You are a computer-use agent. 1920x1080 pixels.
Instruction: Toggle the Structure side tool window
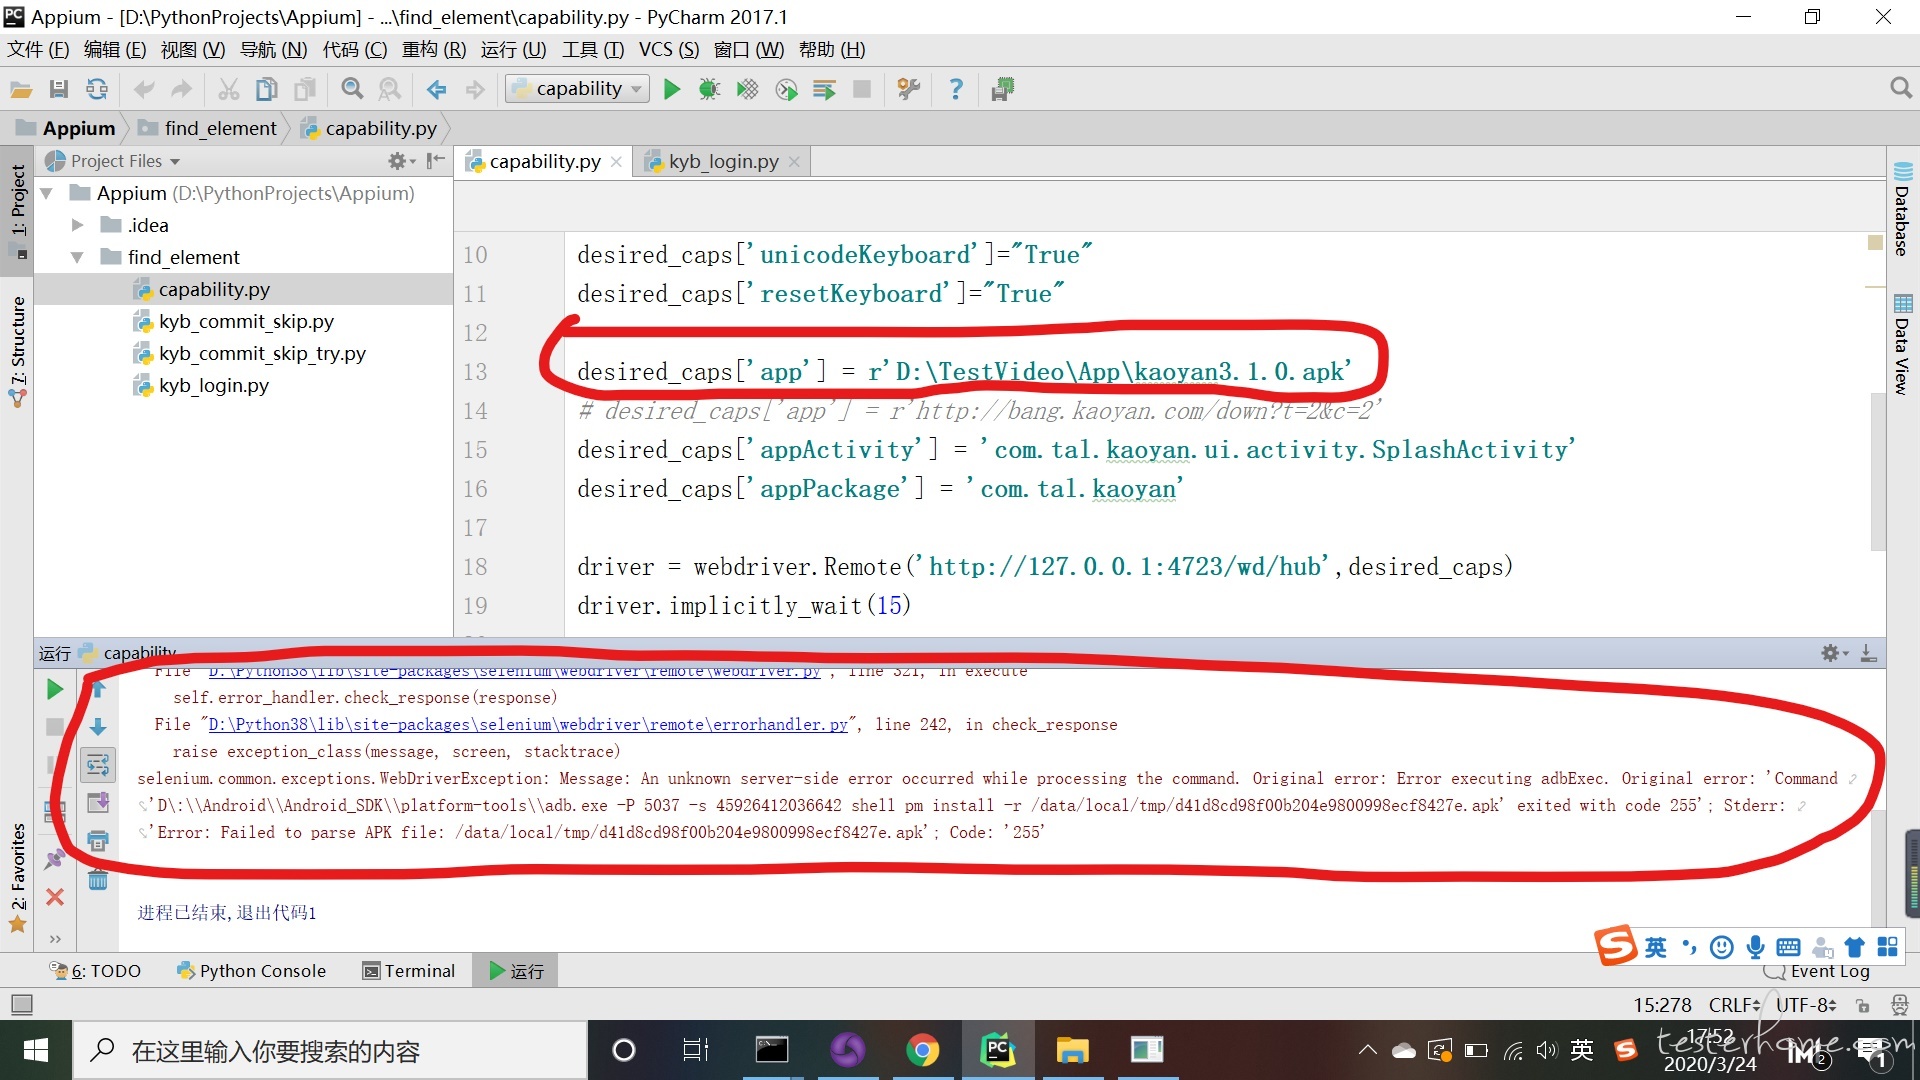tap(18, 350)
